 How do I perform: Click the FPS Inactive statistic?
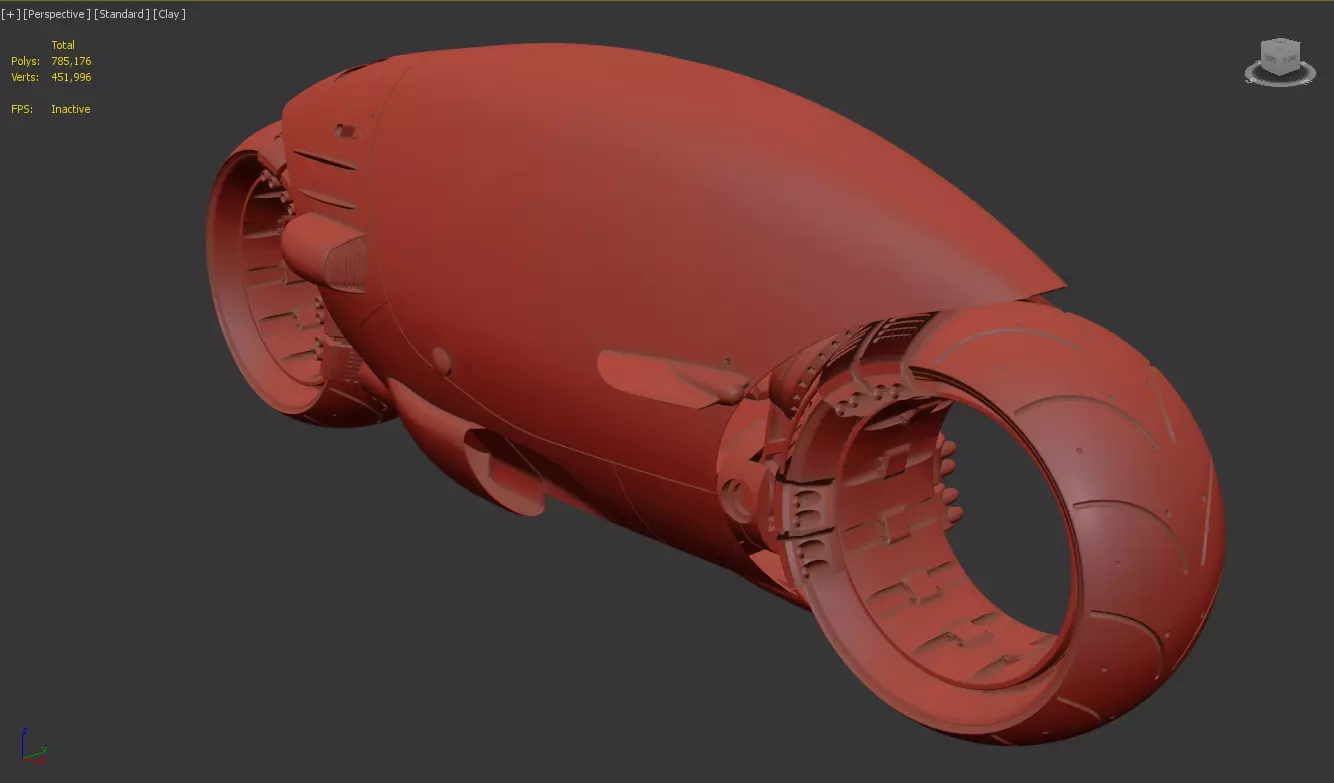(51, 109)
